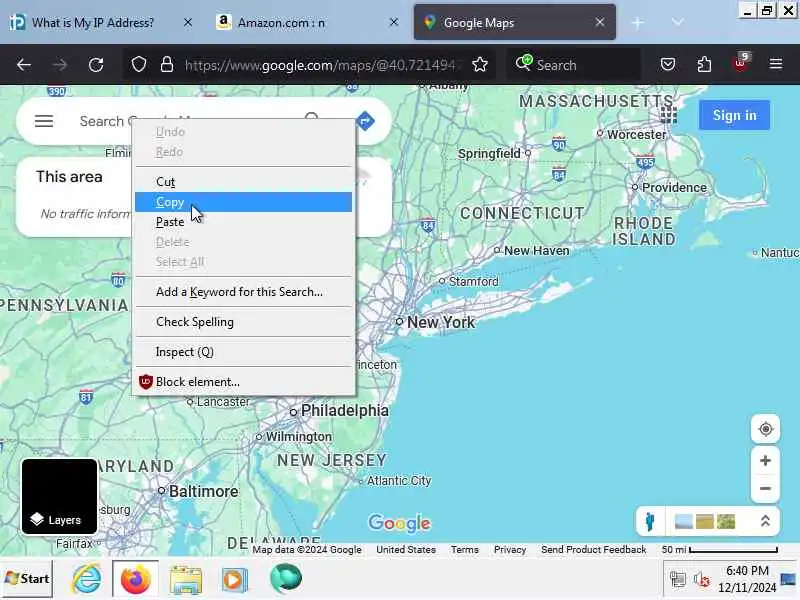Select Cut in the context menu
This screenshot has height=600, width=800.
click(244, 182)
